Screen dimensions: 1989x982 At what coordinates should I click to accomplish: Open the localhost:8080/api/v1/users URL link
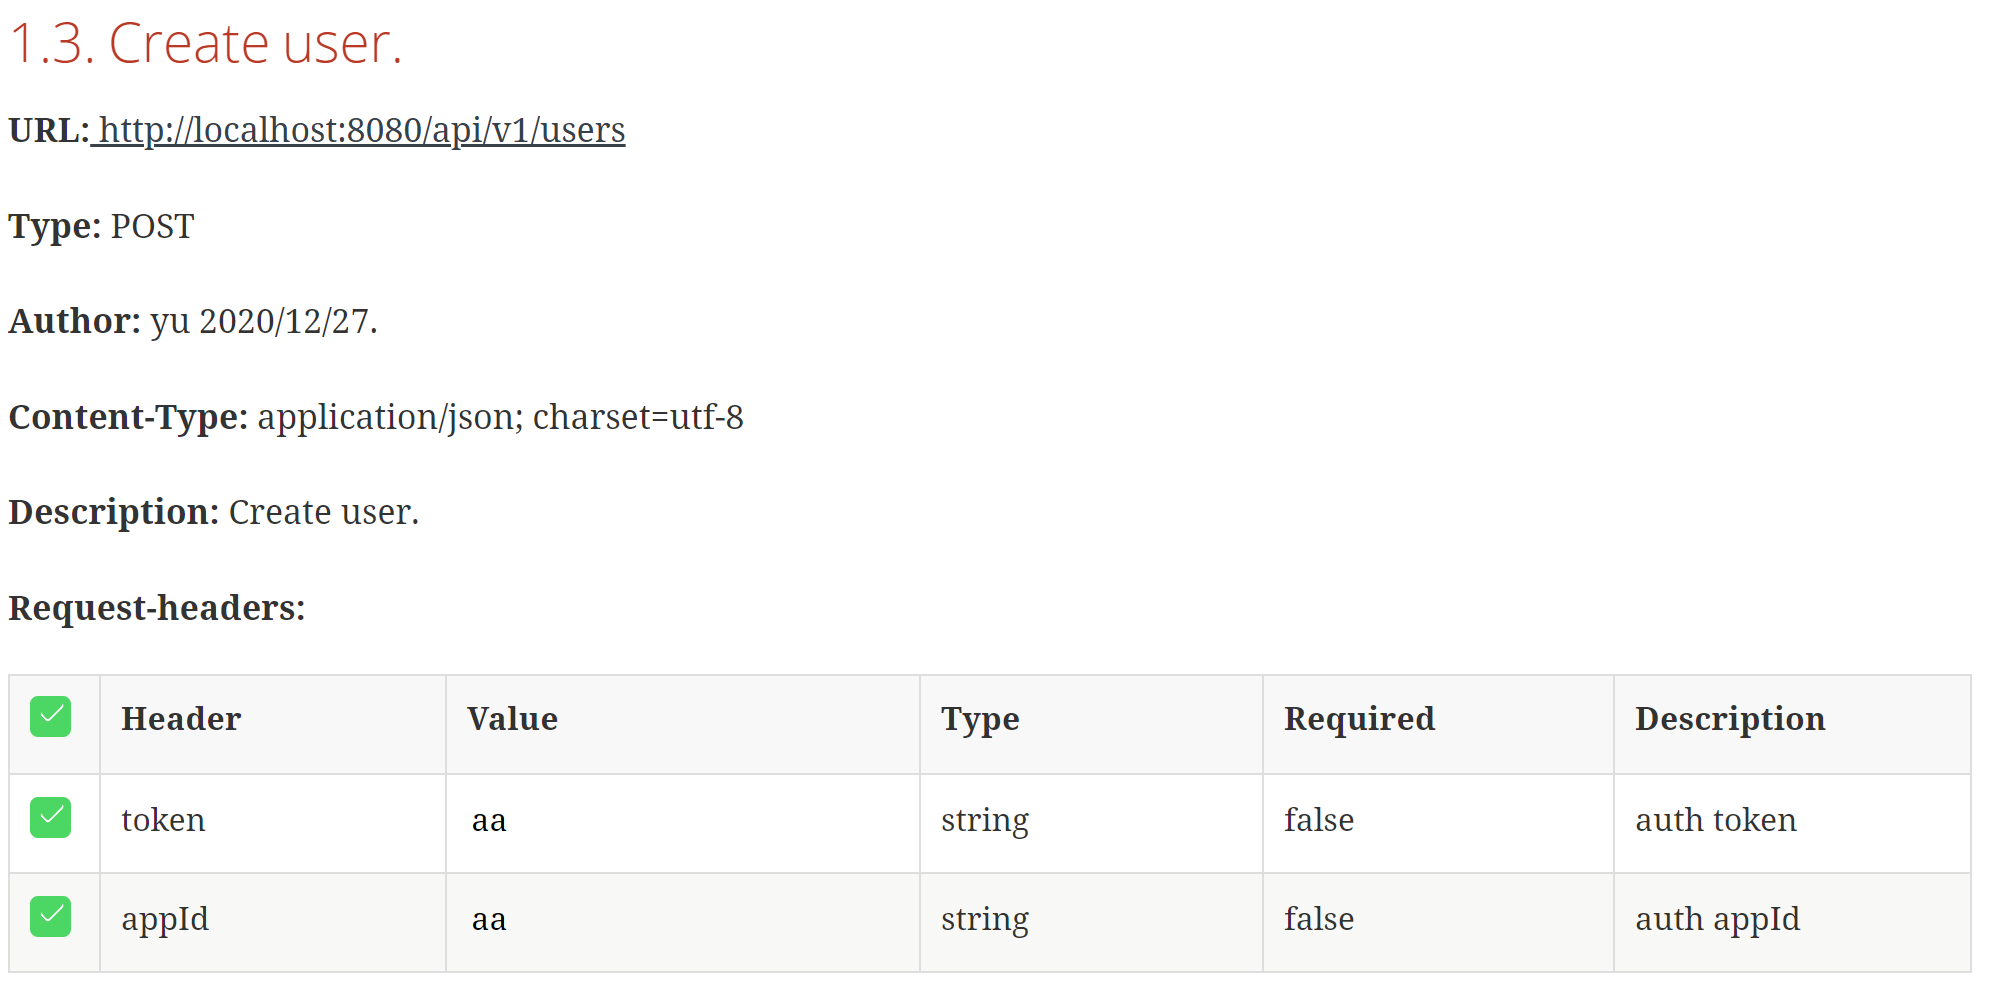point(361,130)
